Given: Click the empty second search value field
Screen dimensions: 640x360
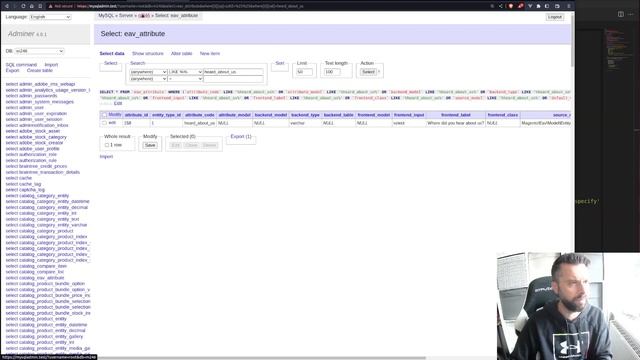Looking at the screenshot, I should pyautogui.click(x=233, y=79).
